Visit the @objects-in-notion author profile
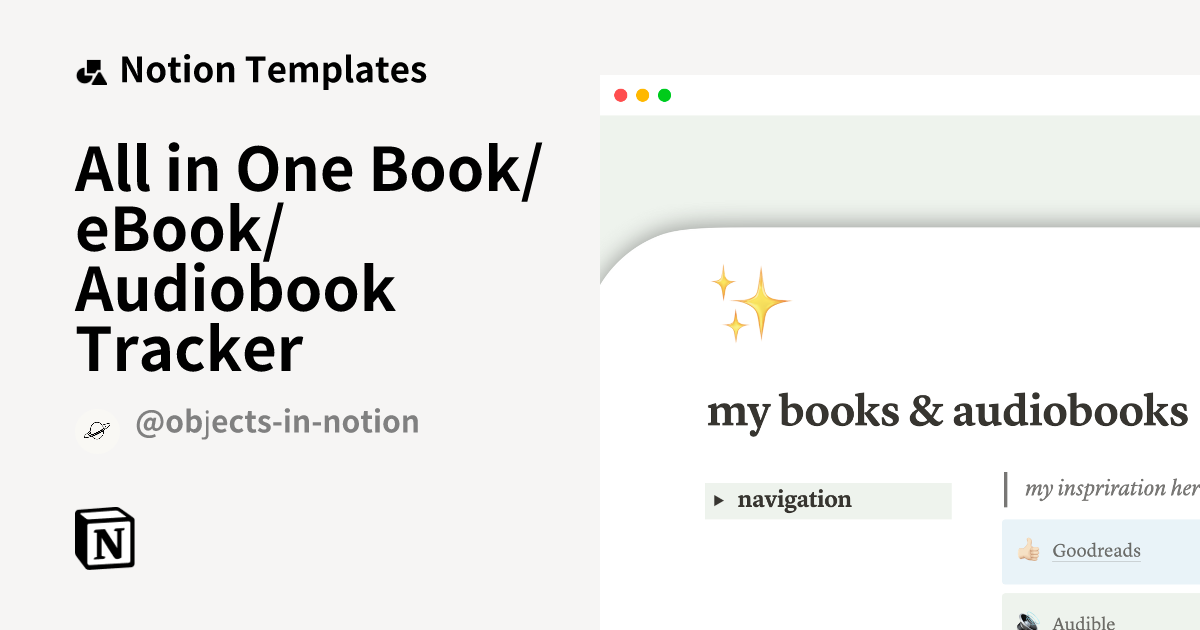Viewport: 1200px width, 630px height. tap(277, 421)
